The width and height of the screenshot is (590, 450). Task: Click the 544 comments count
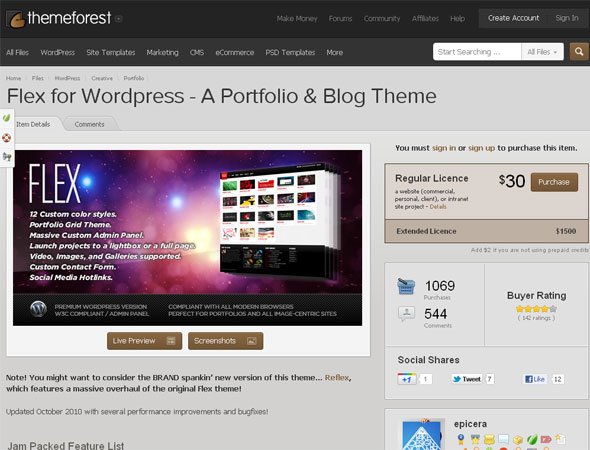coord(436,314)
